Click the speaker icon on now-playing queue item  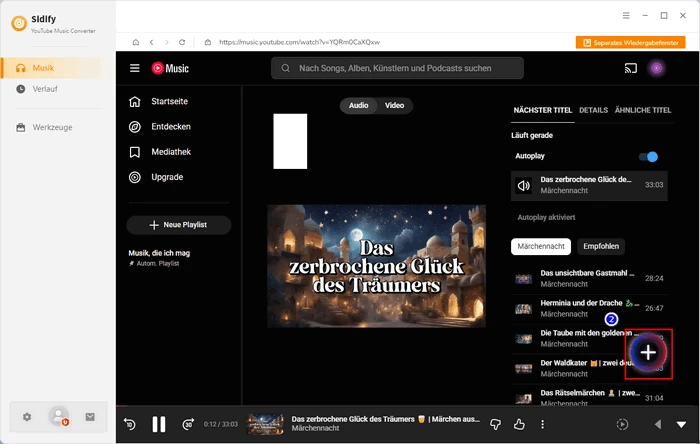[524, 185]
